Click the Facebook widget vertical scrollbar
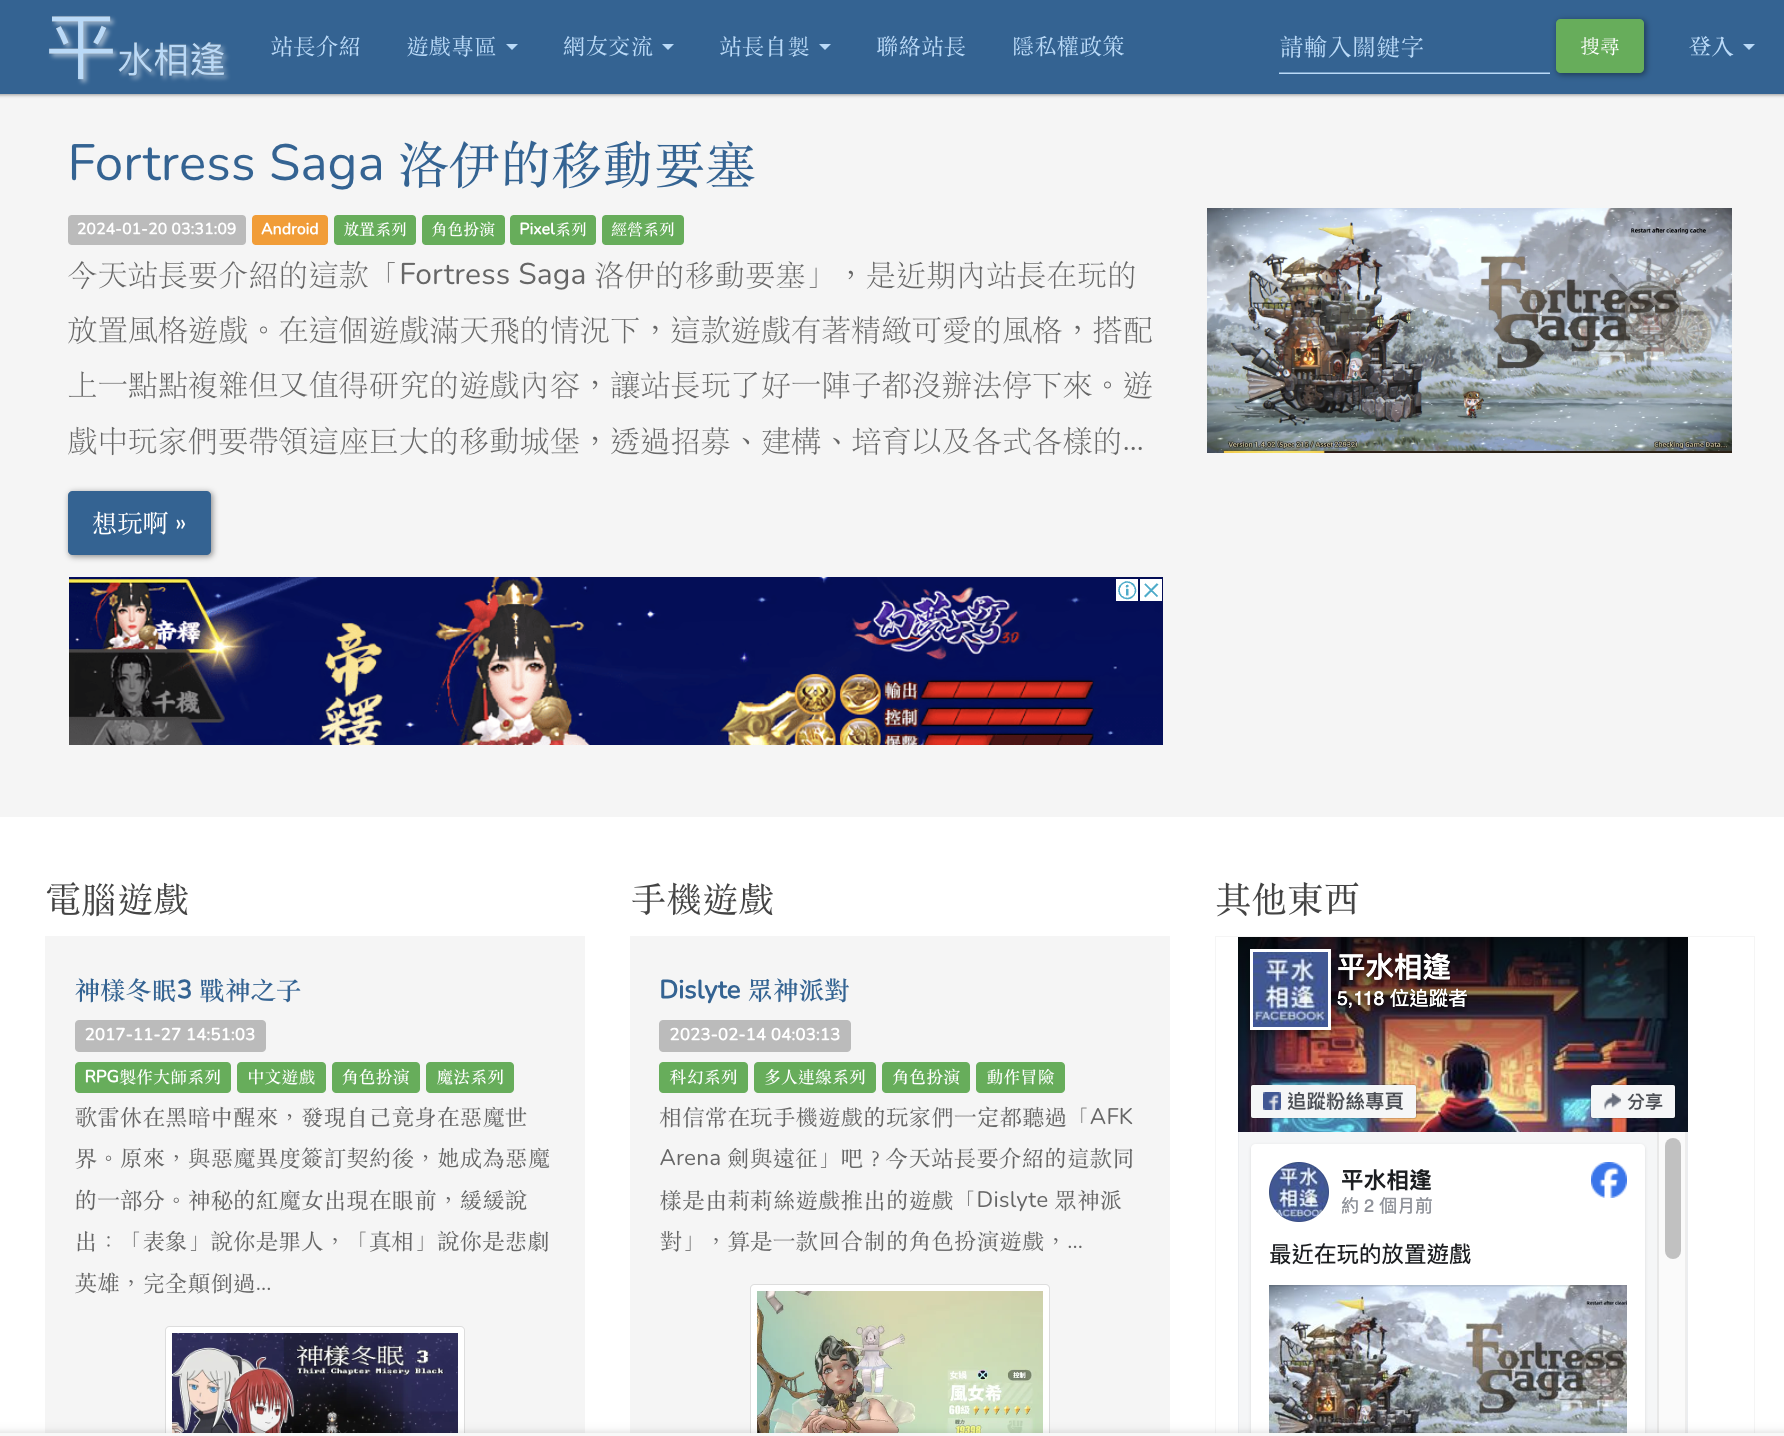1784x1436 pixels. [x=1672, y=1198]
